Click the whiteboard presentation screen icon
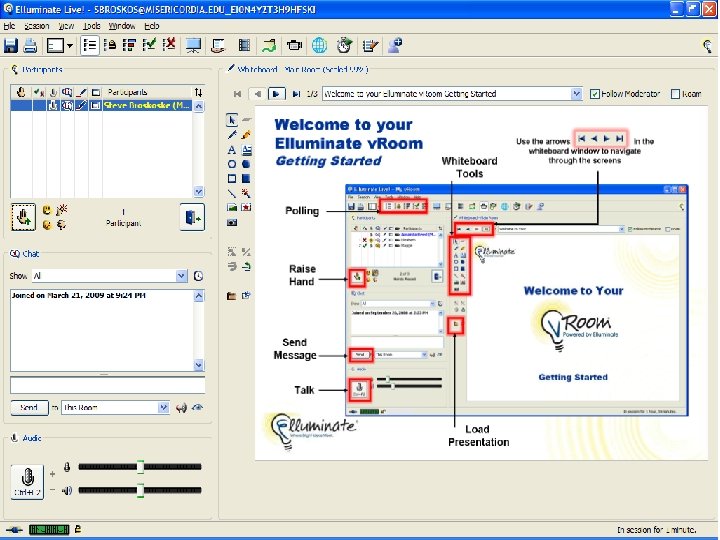720x540 pixels. (x=193, y=45)
